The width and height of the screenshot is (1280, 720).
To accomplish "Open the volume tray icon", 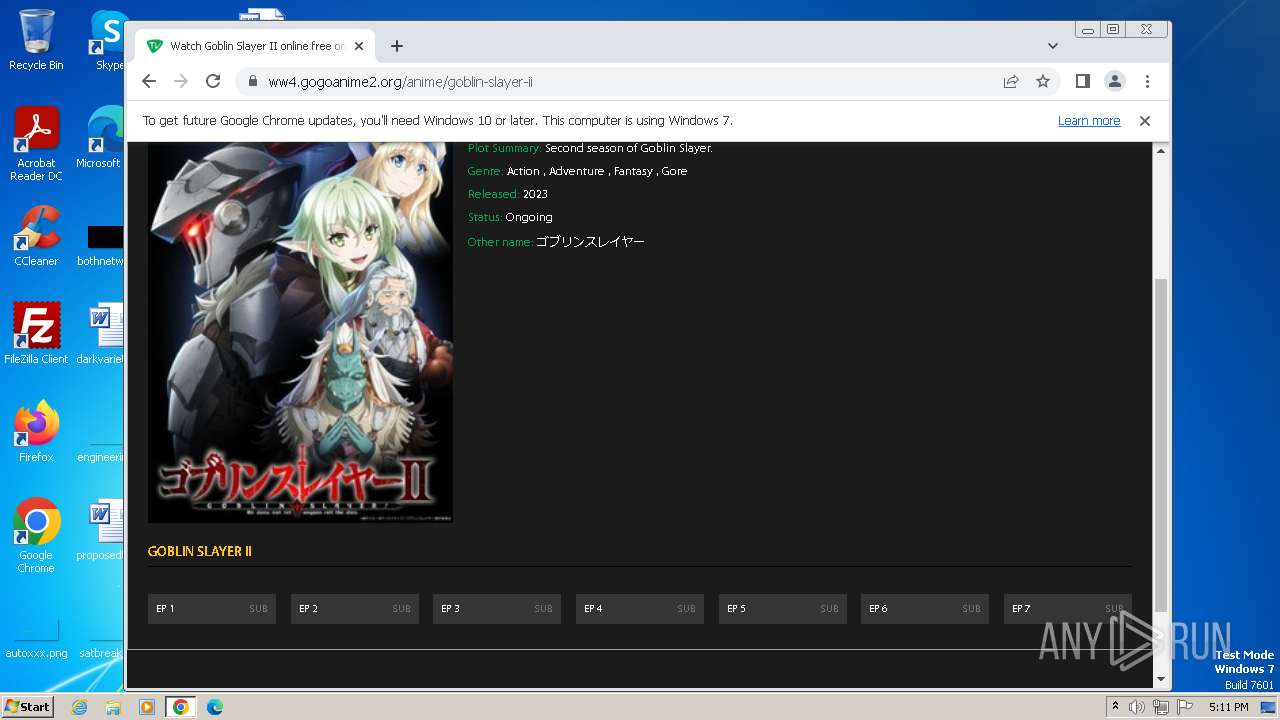I will pos(1137,707).
